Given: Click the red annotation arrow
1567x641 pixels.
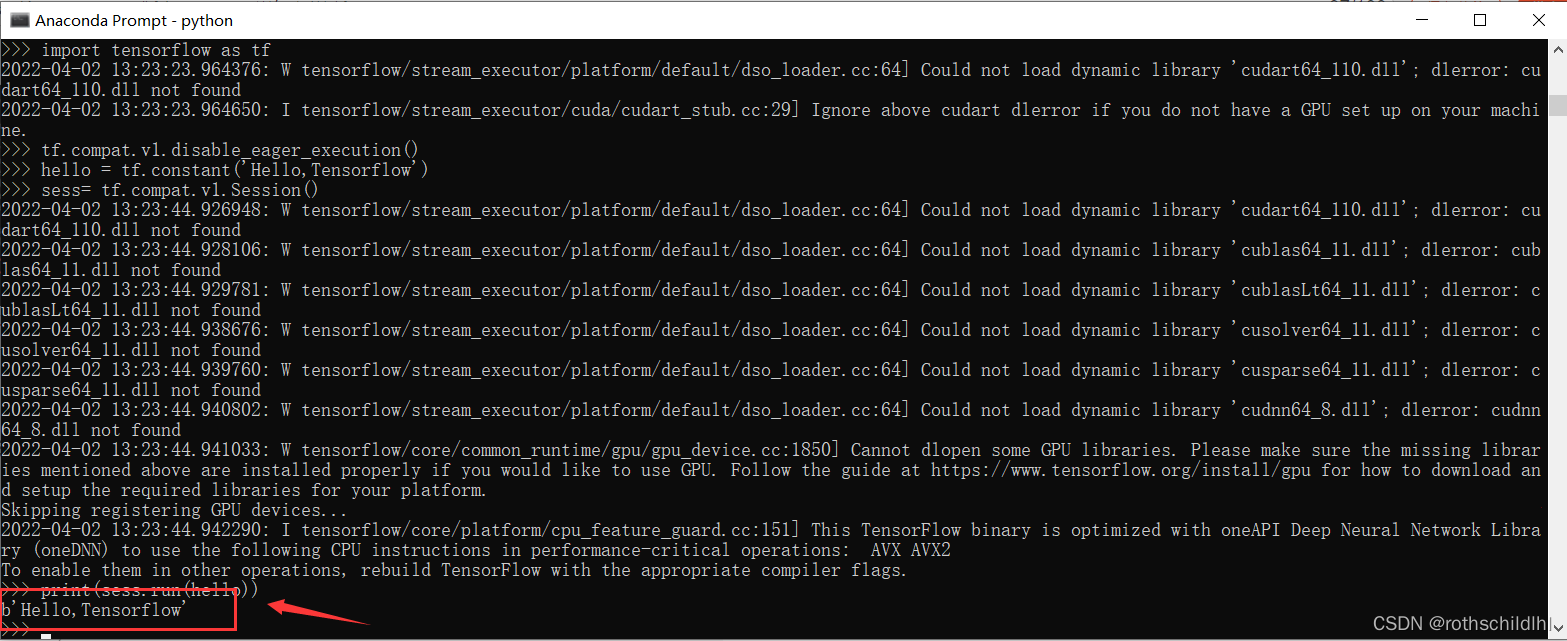Looking at the screenshot, I should (318, 612).
